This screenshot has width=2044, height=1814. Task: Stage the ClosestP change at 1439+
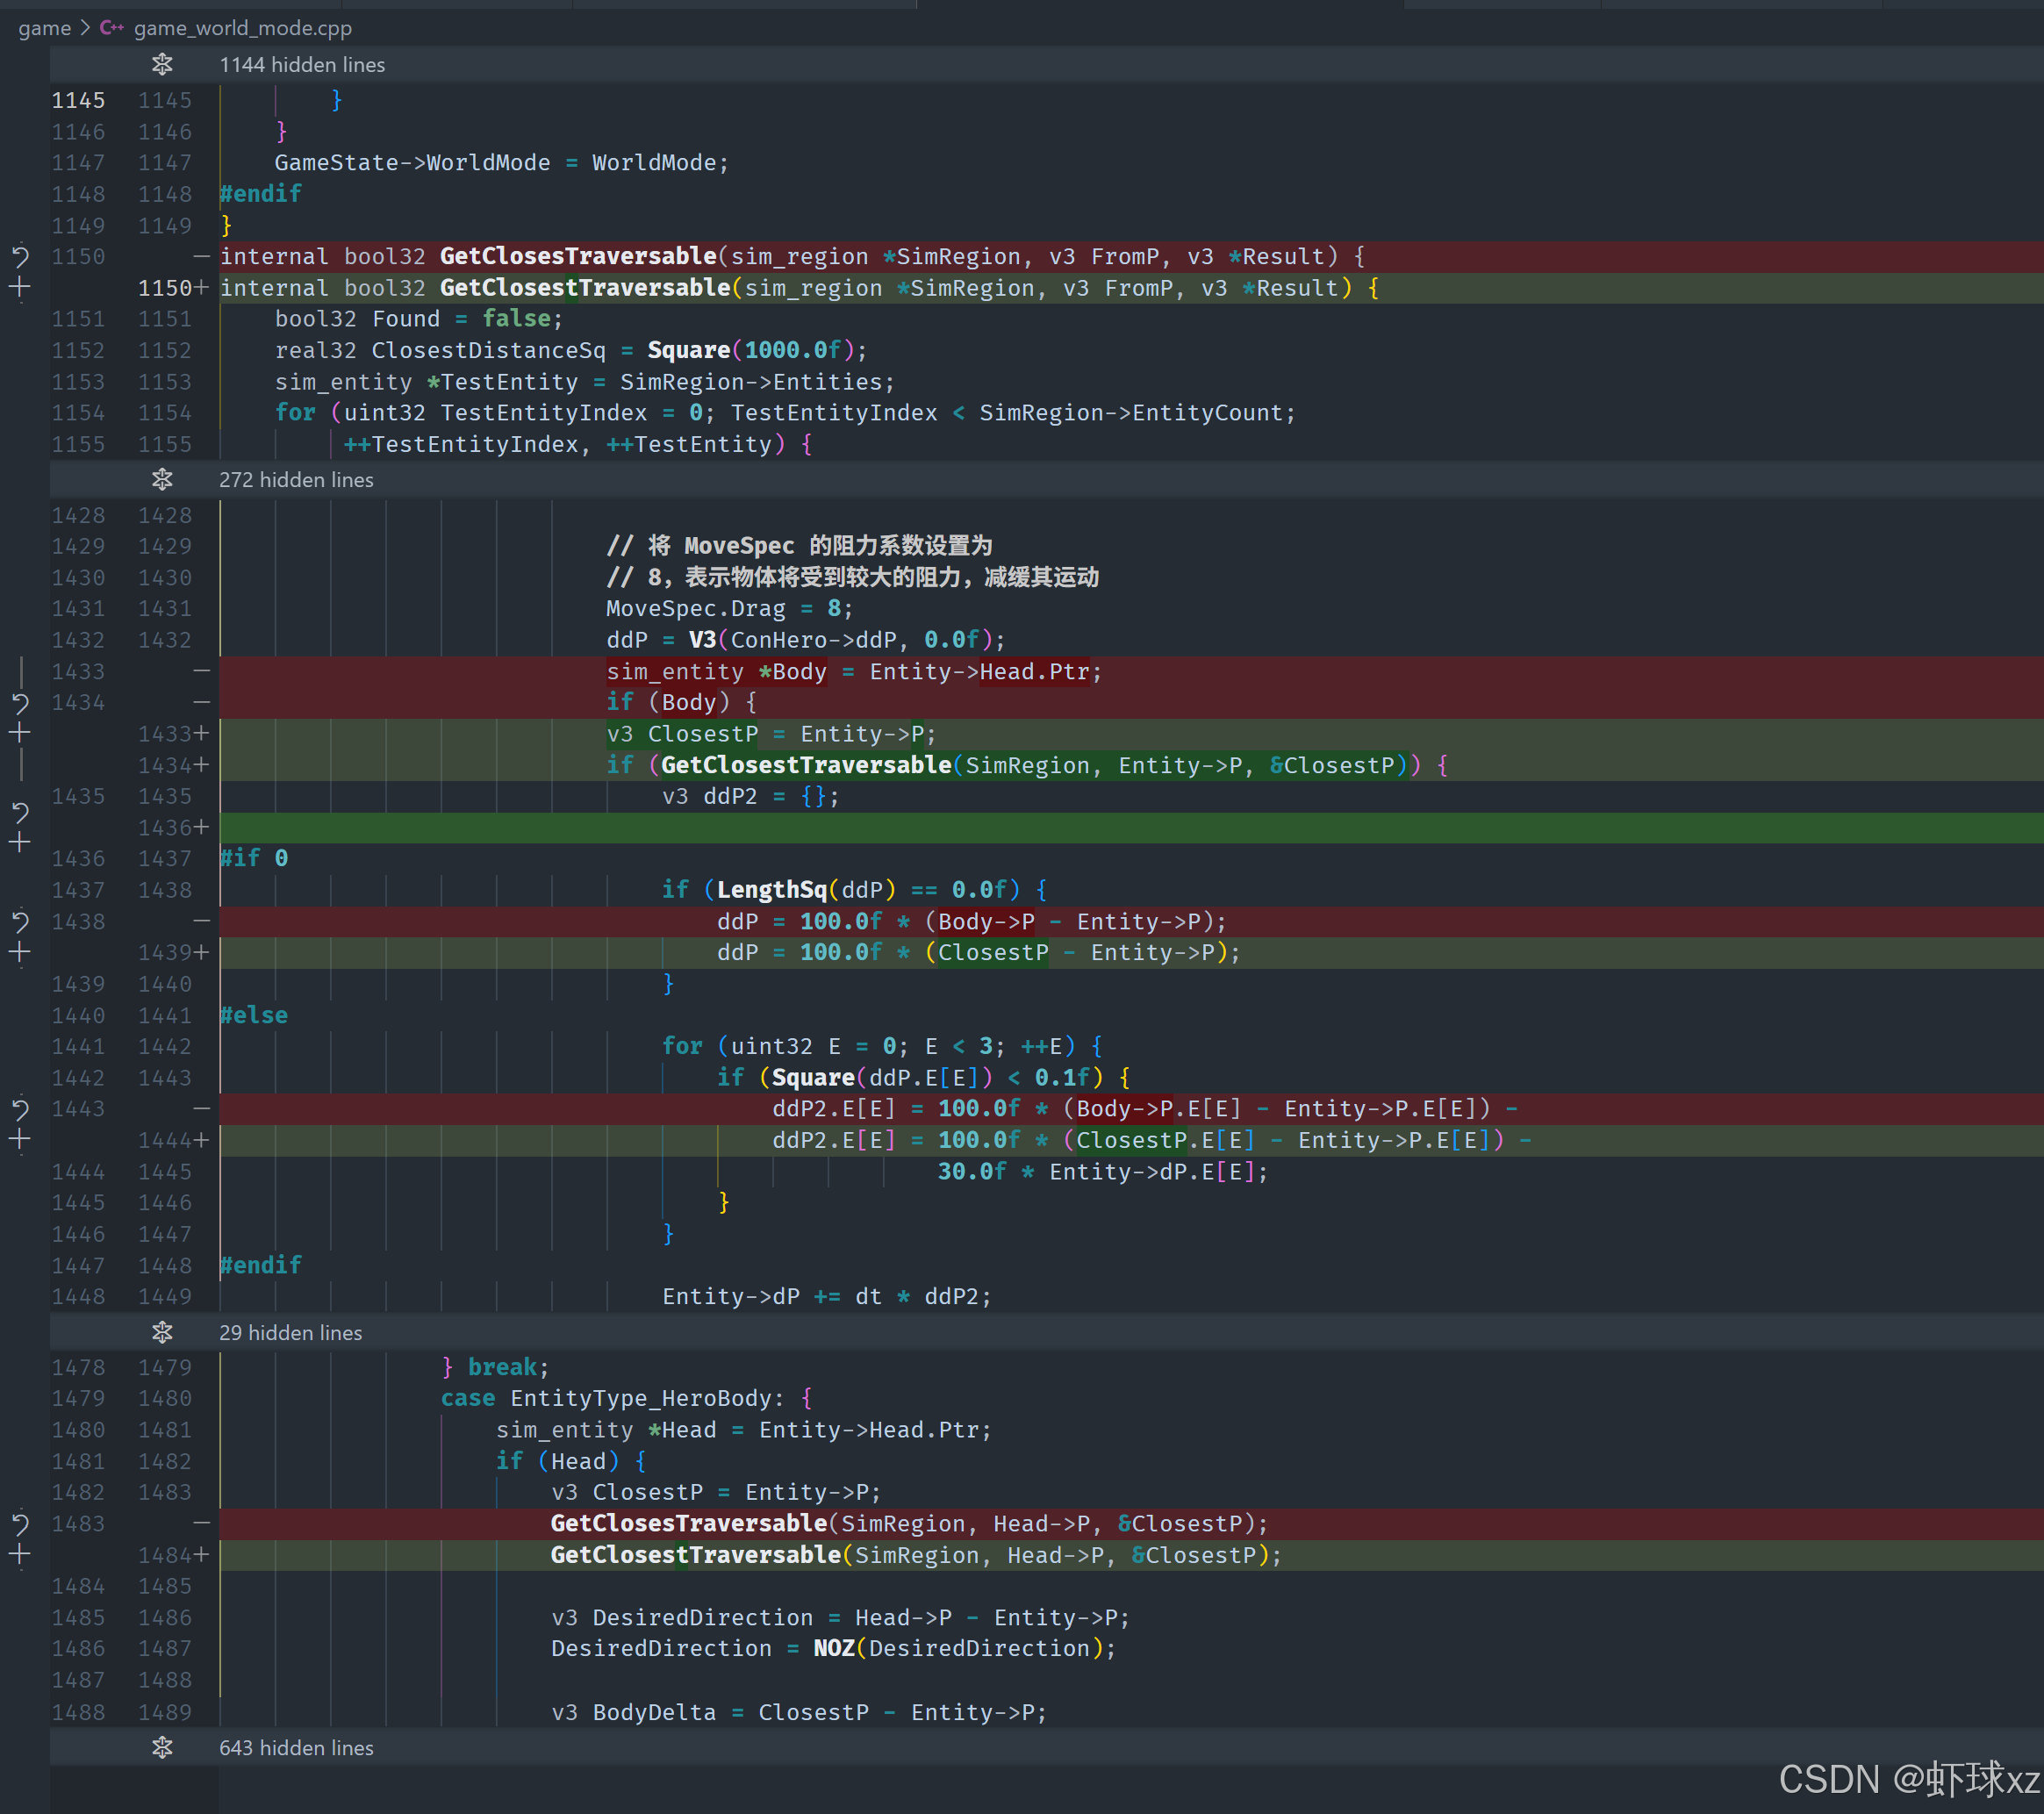click(20, 952)
